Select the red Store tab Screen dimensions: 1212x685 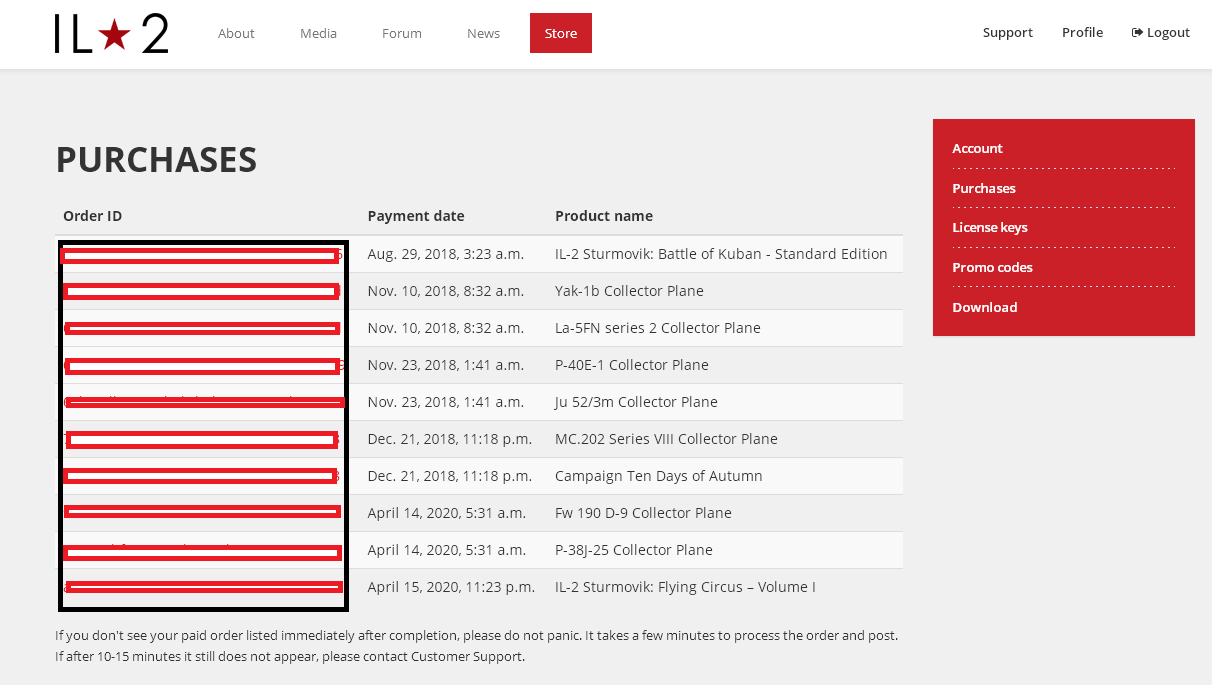pos(561,33)
